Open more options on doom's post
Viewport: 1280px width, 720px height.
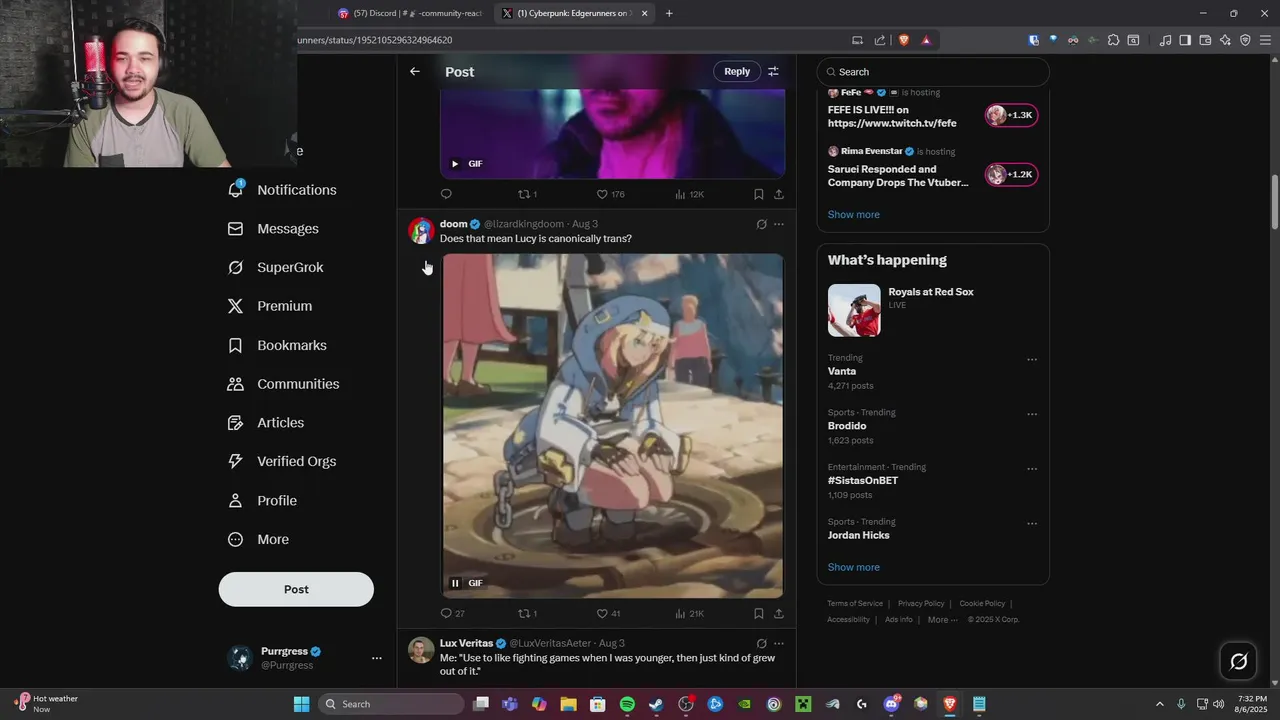779,224
